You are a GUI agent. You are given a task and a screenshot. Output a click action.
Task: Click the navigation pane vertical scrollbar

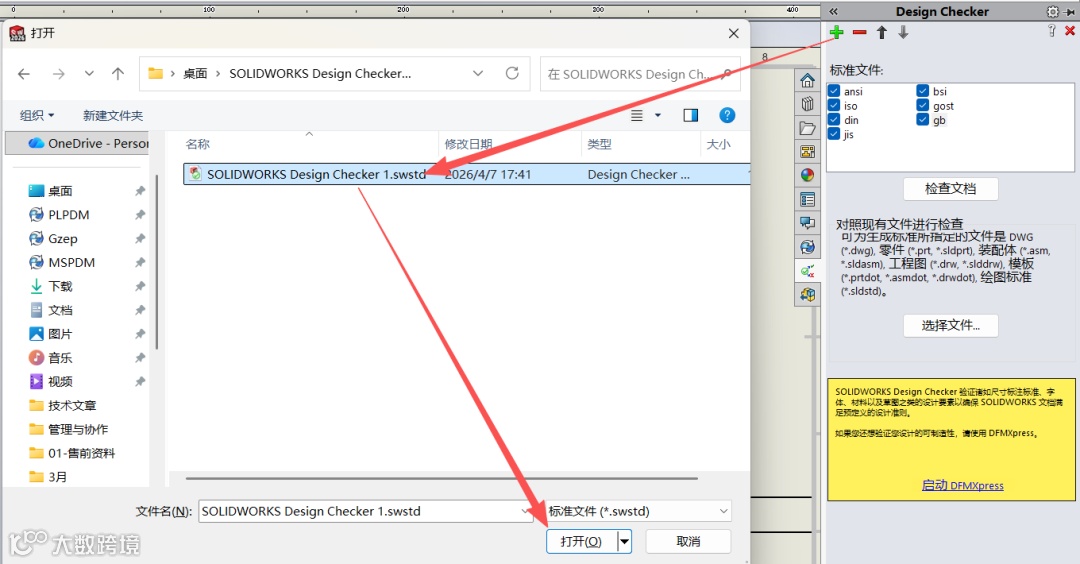[158, 262]
